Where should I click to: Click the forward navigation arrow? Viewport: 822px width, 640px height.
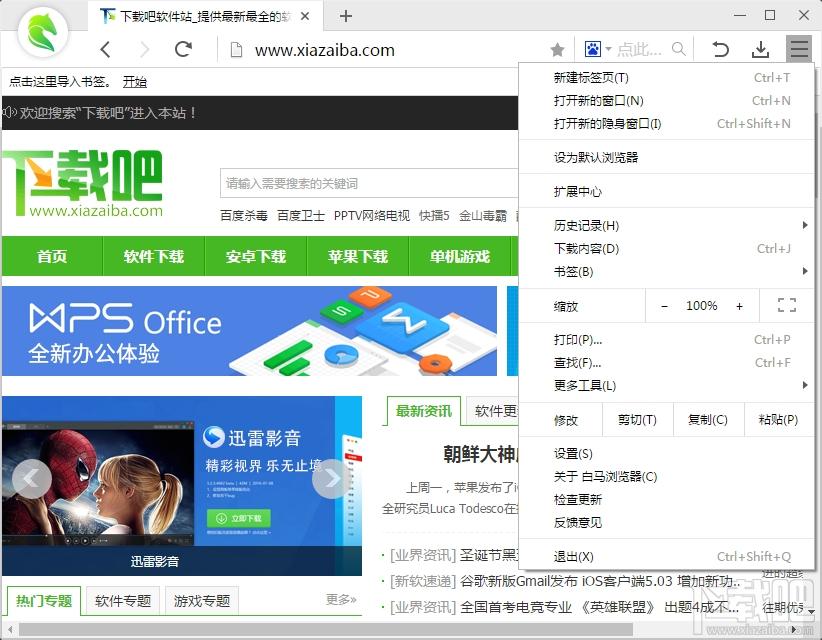tap(144, 50)
